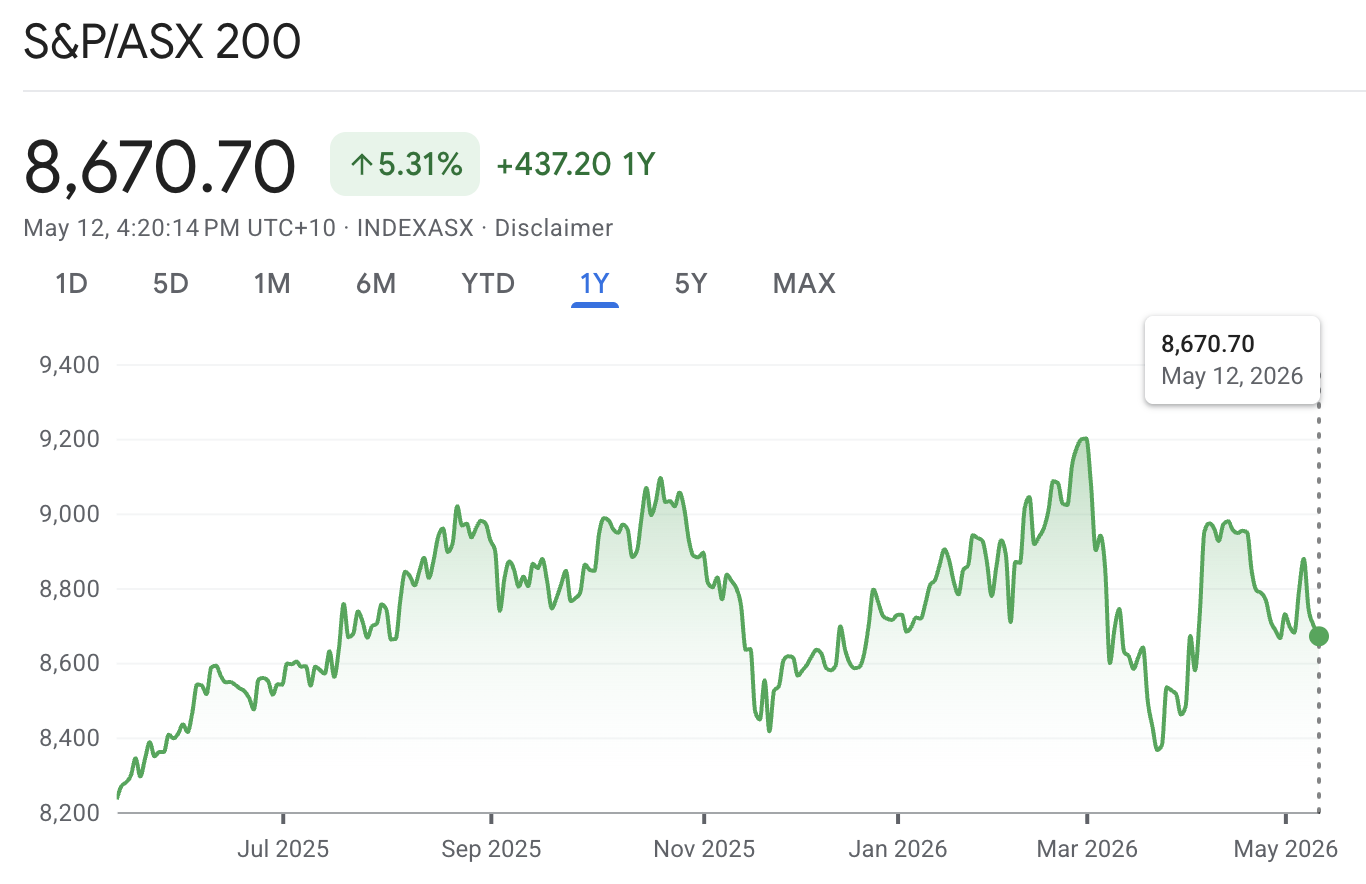Screen dimensions: 1366x884
Task: Open the 5Y range tab
Action: (691, 284)
